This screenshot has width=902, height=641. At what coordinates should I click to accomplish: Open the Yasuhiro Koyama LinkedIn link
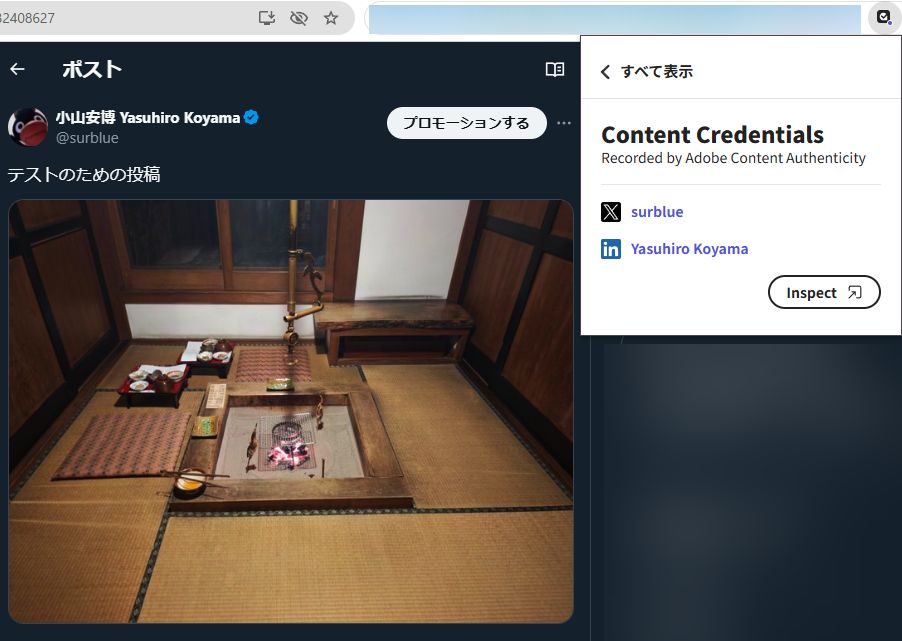click(689, 248)
